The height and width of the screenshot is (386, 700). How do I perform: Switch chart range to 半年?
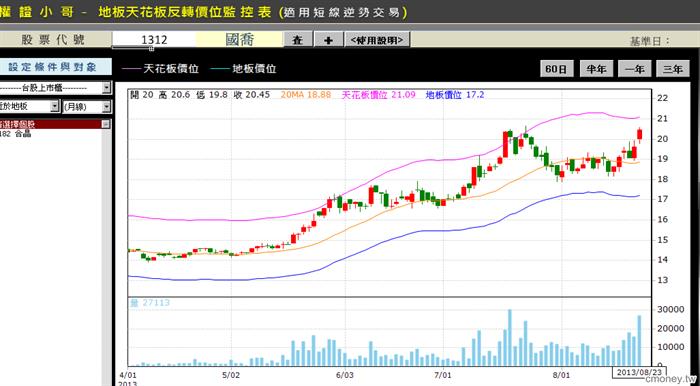596,69
